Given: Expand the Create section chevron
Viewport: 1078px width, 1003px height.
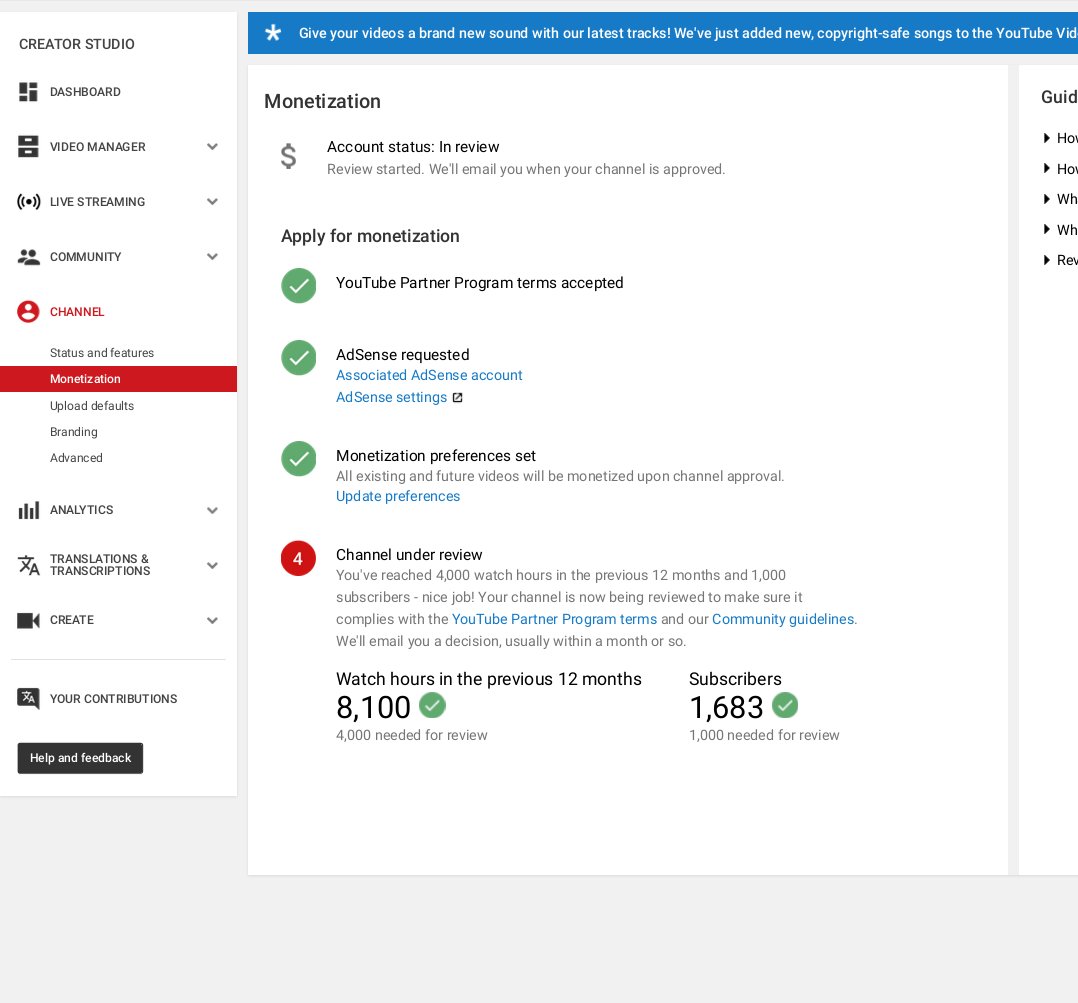Looking at the screenshot, I should point(212,620).
